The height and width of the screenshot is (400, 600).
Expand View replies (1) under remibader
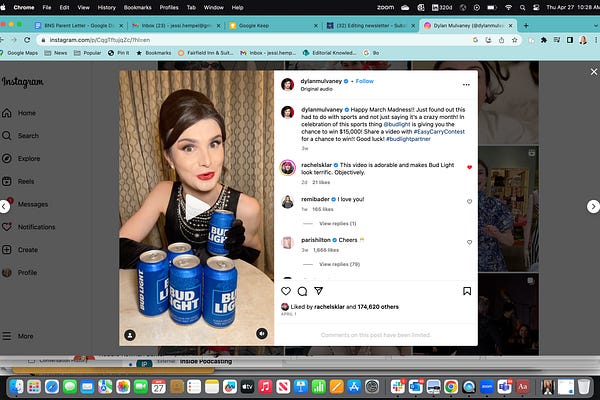(x=338, y=224)
